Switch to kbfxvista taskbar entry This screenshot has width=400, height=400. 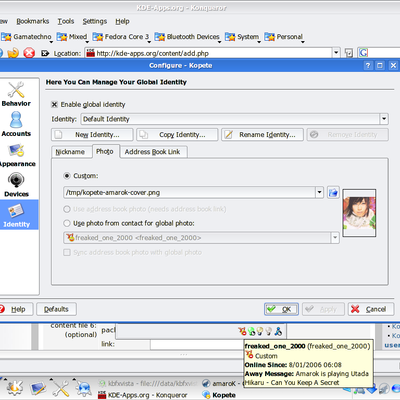point(148,384)
